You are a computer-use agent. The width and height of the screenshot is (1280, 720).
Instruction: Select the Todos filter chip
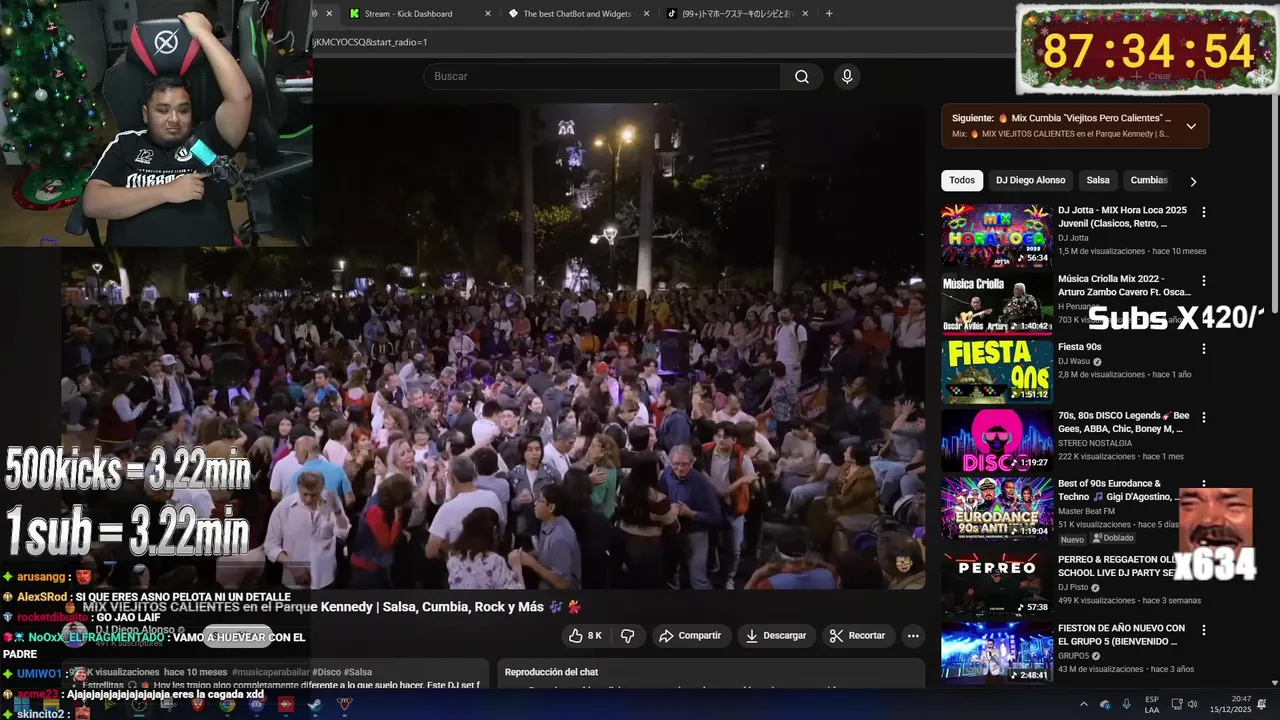pos(962,180)
